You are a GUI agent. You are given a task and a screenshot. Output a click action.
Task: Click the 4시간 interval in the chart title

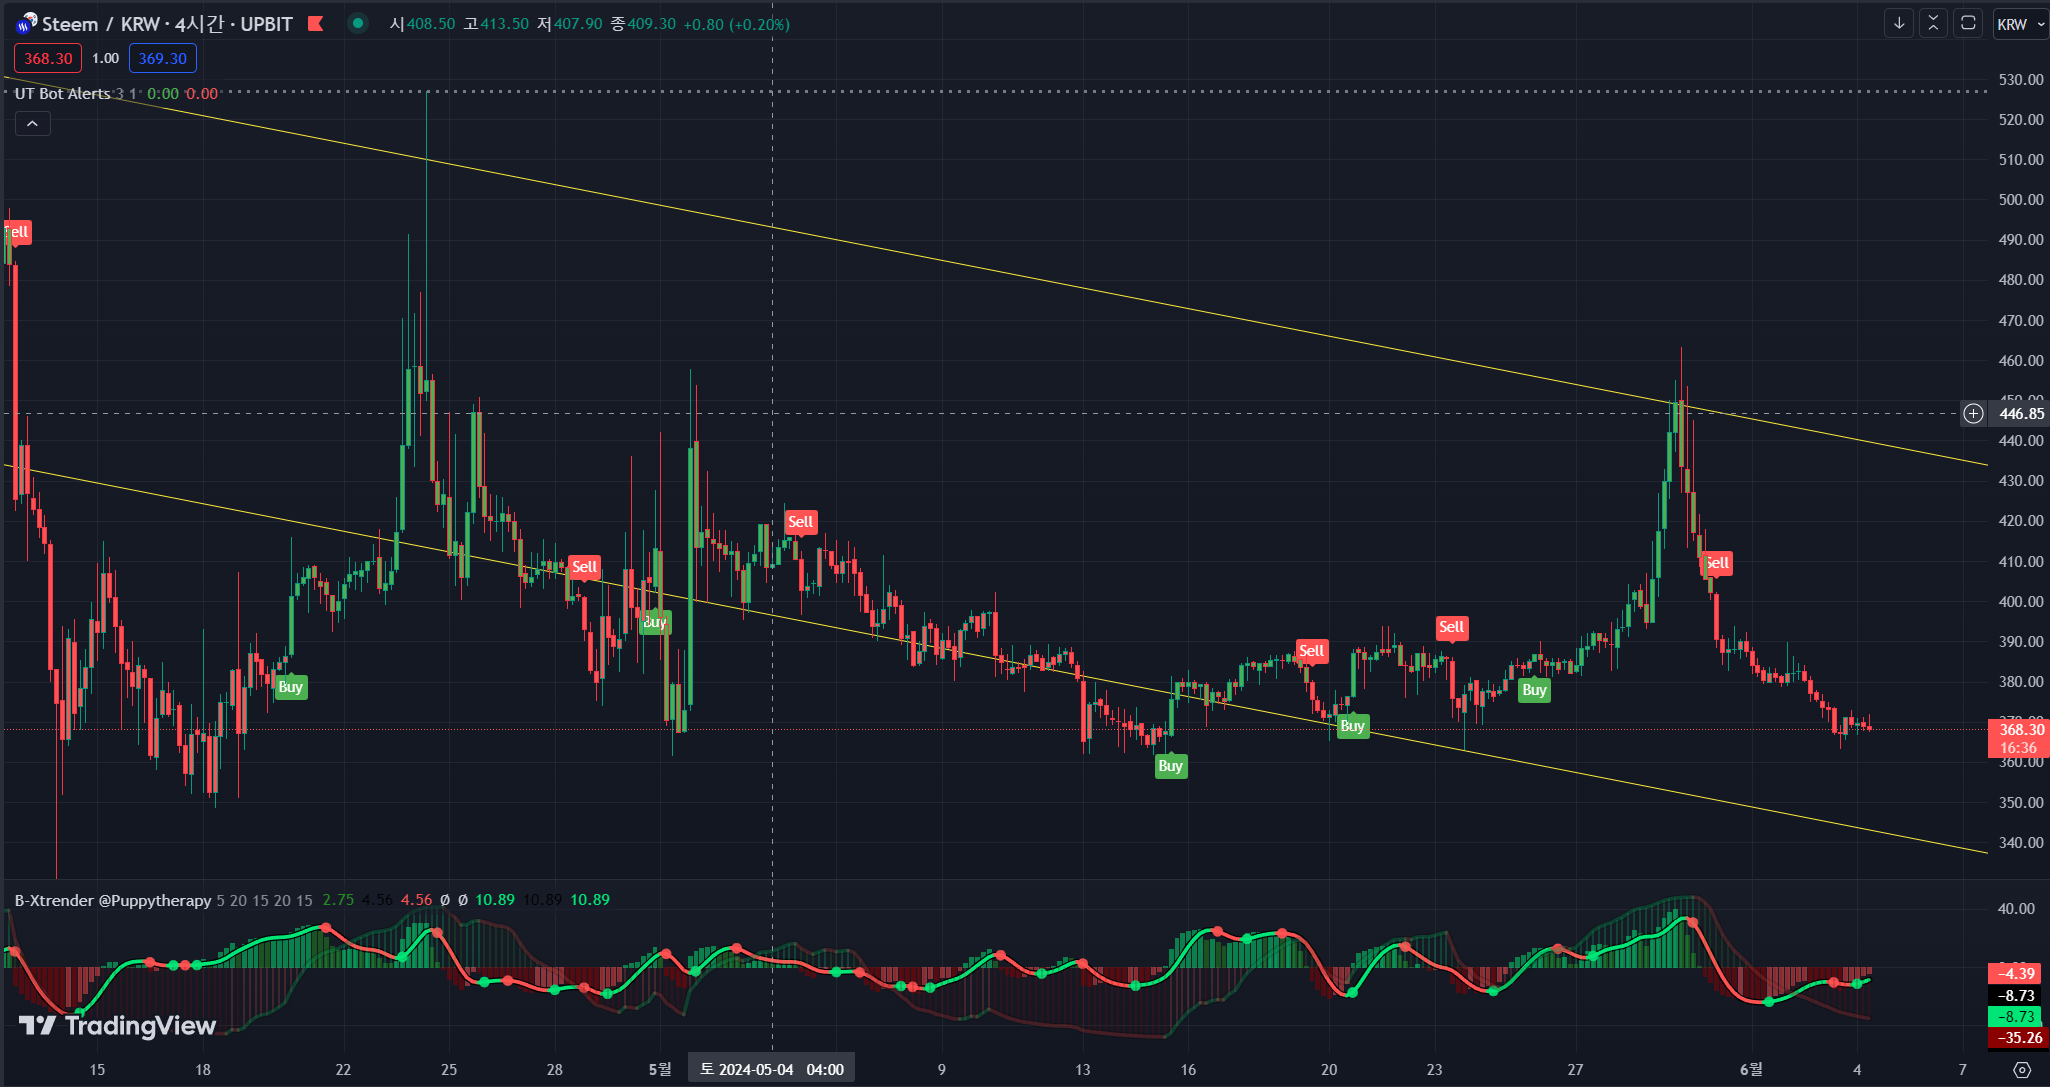[199, 23]
